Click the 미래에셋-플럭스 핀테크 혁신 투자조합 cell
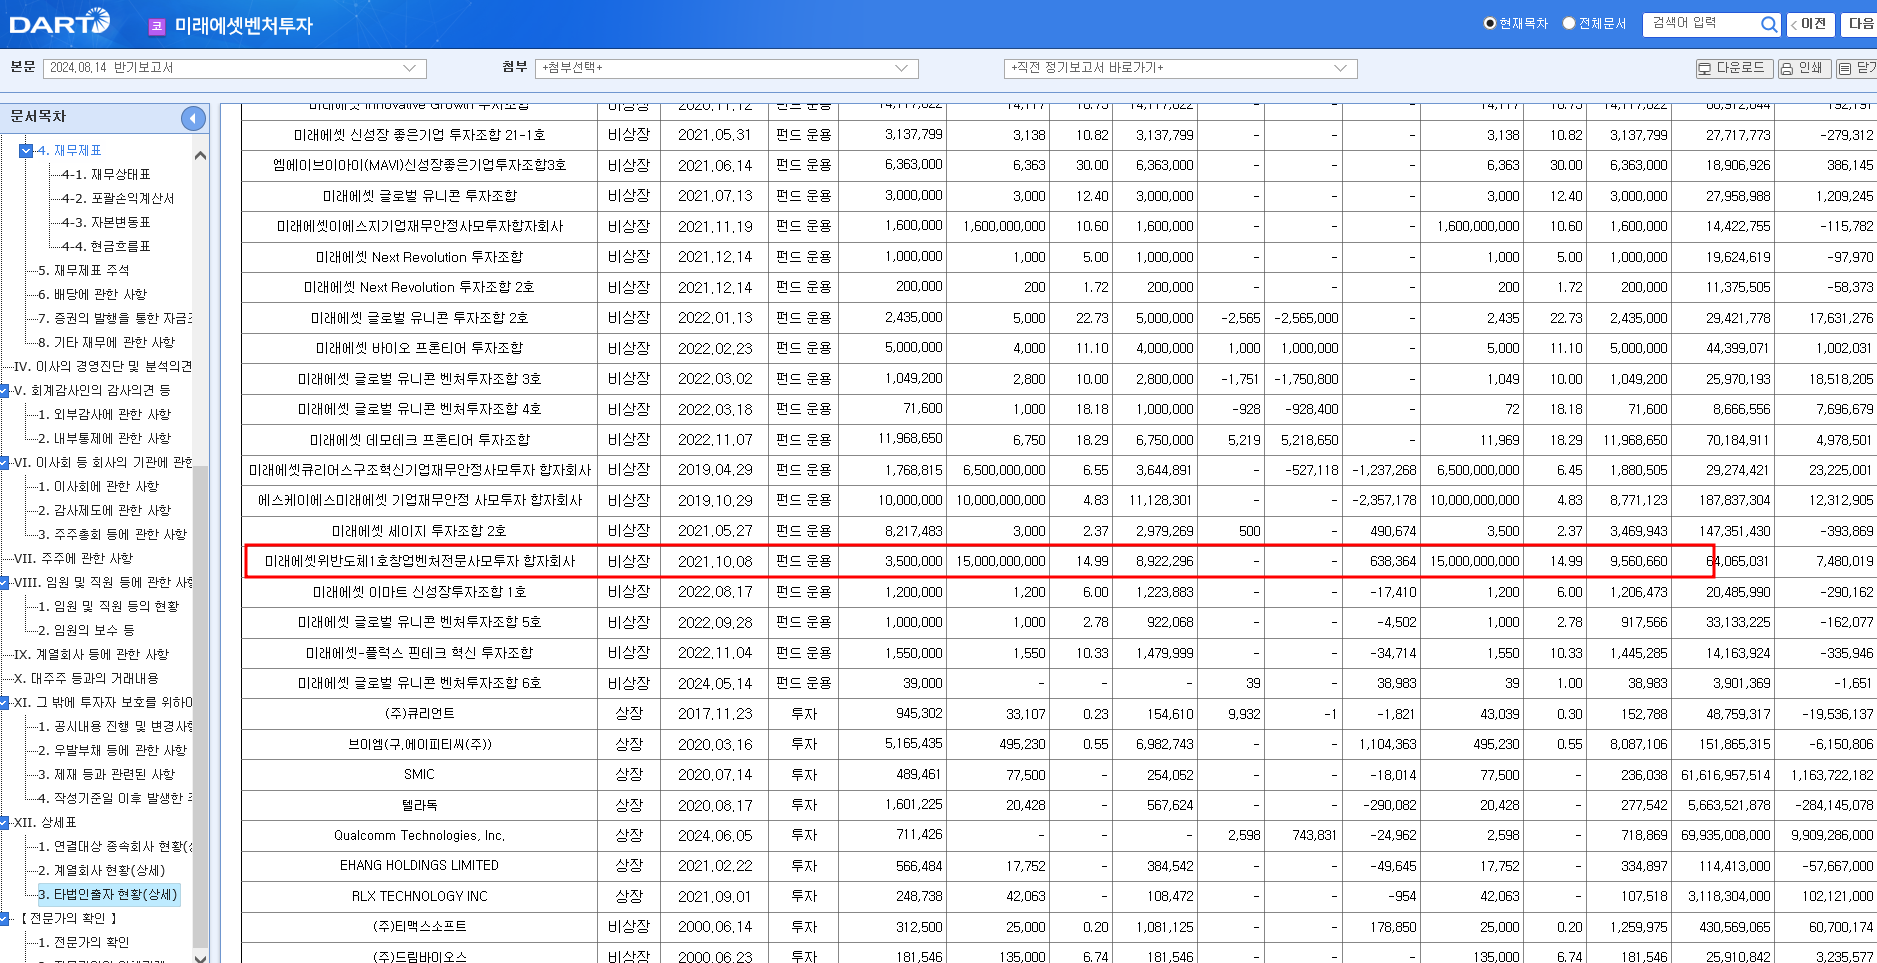 point(420,653)
